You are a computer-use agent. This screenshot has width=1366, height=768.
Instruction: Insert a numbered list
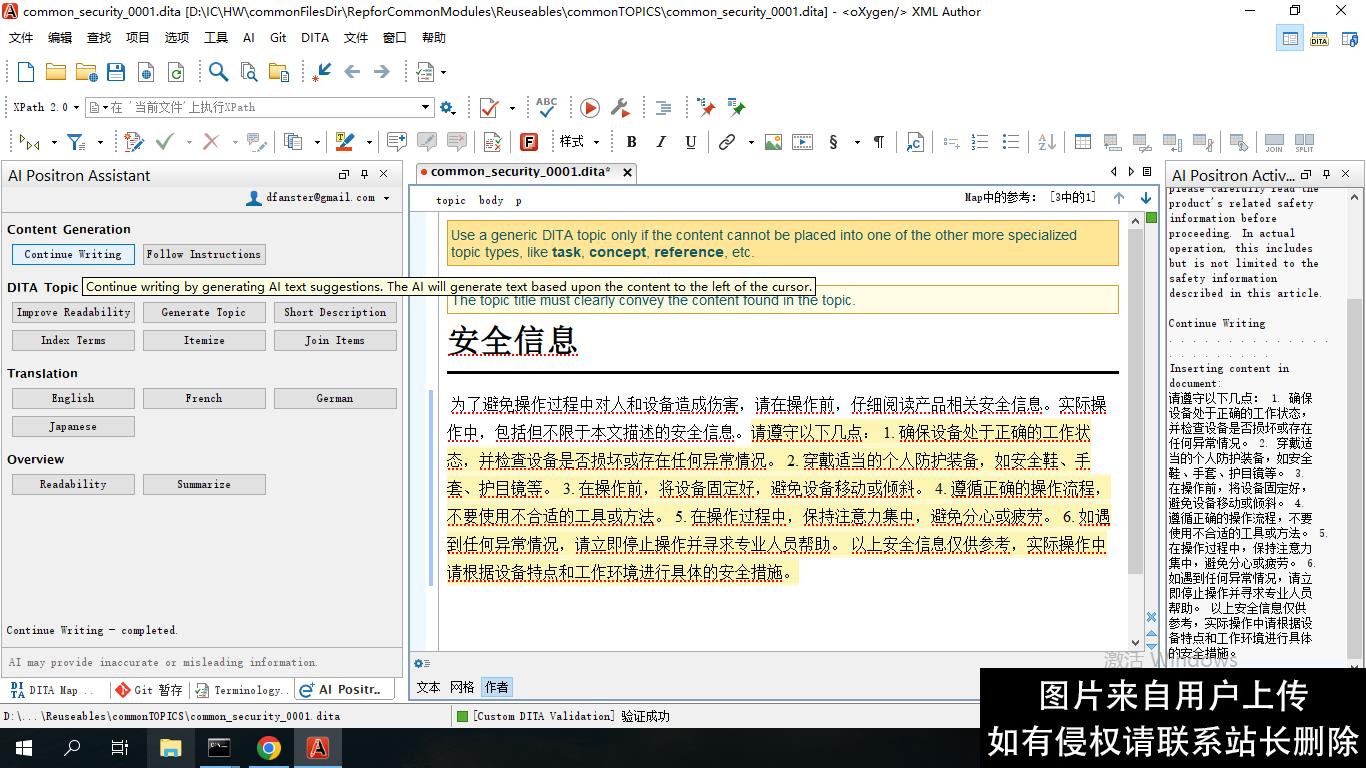pyautogui.click(x=980, y=142)
